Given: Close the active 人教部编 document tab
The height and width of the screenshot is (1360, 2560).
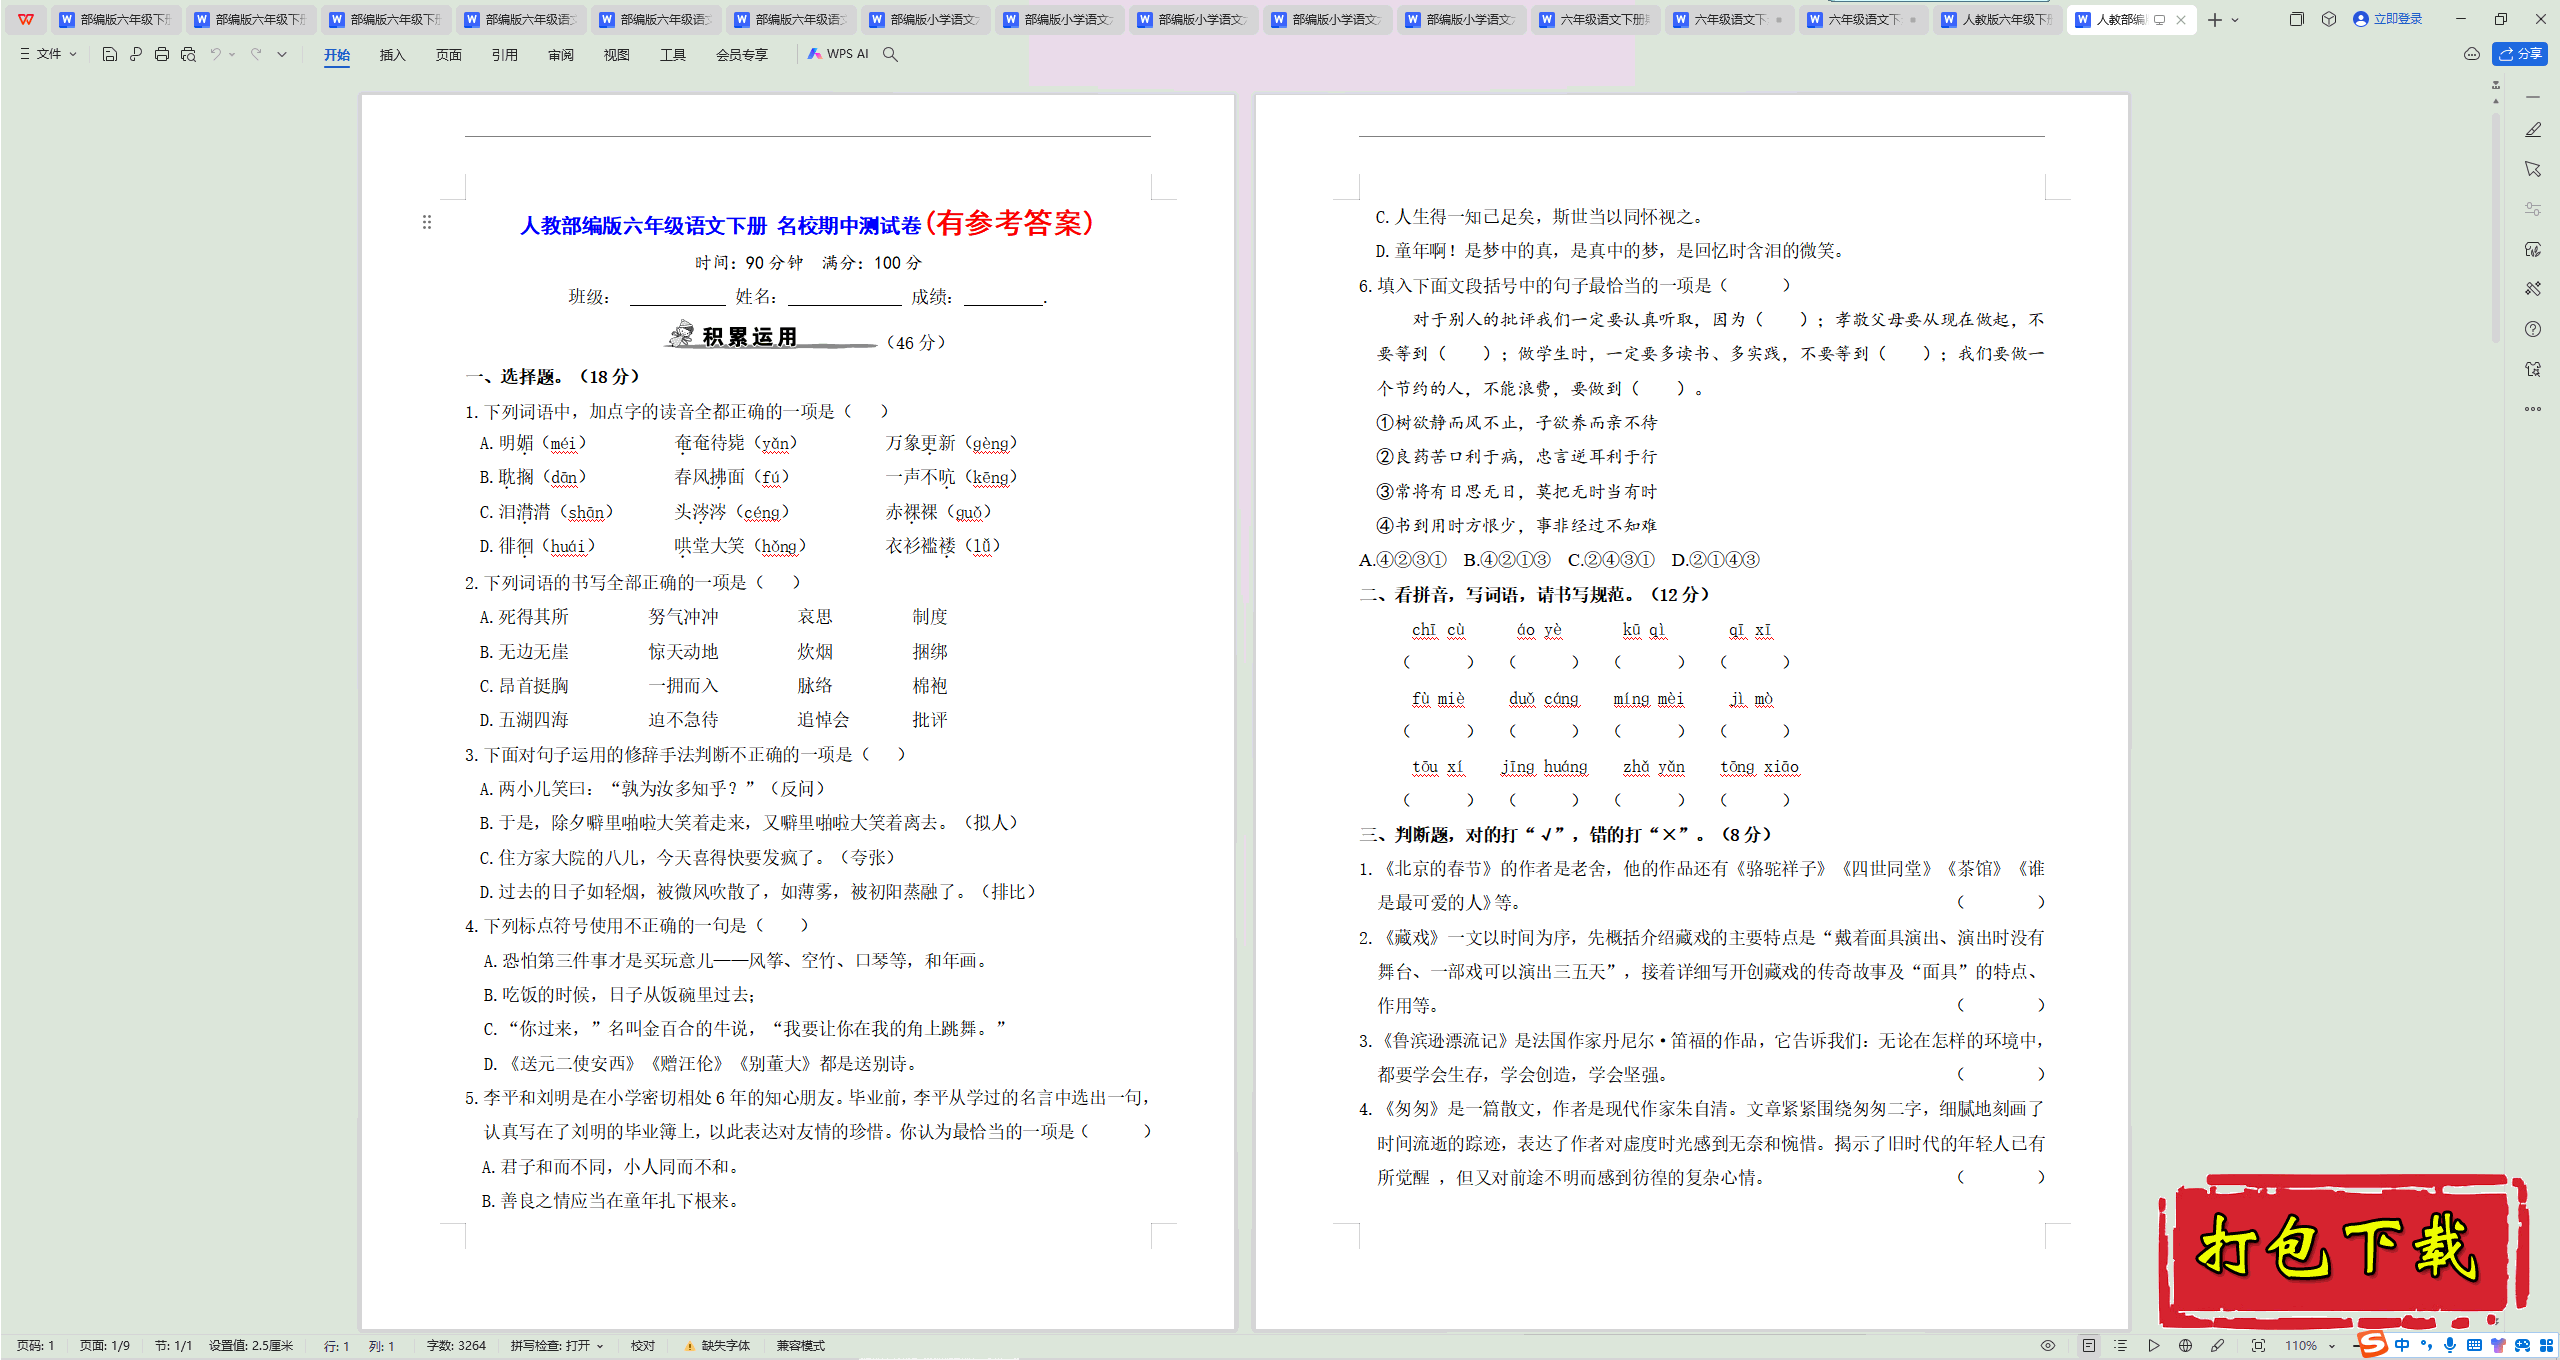Looking at the screenshot, I should [x=2181, y=20].
